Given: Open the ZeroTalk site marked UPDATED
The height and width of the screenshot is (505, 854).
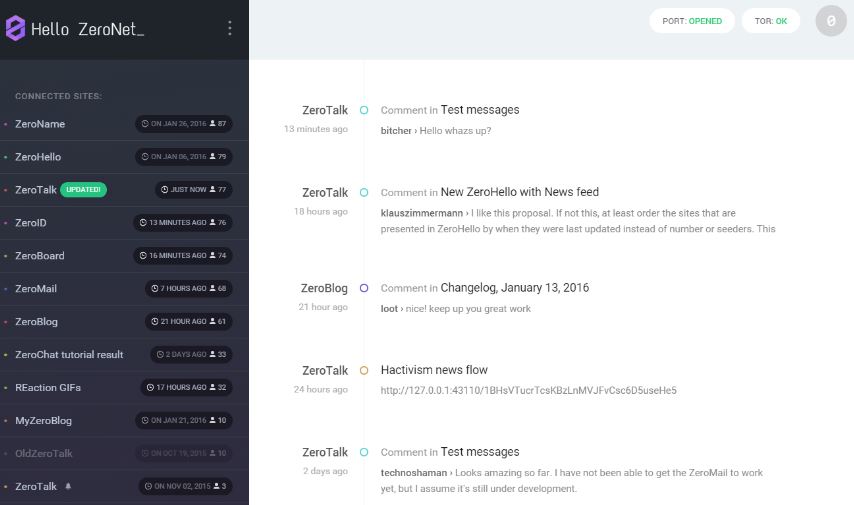Looking at the screenshot, I should click(35, 190).
